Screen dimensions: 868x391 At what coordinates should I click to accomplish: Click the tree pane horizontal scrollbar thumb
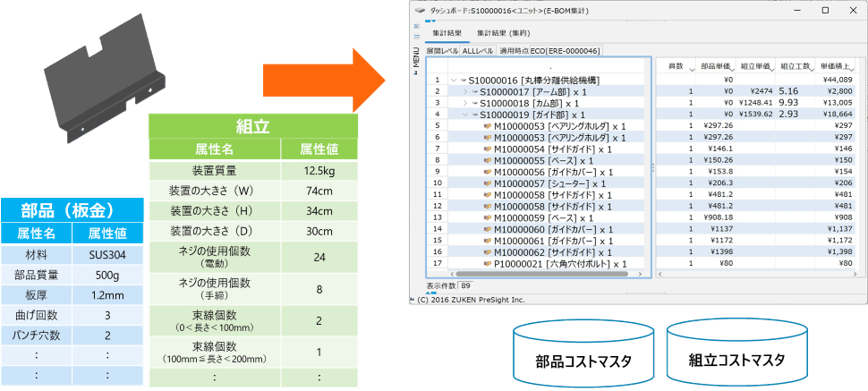(541, 274)
